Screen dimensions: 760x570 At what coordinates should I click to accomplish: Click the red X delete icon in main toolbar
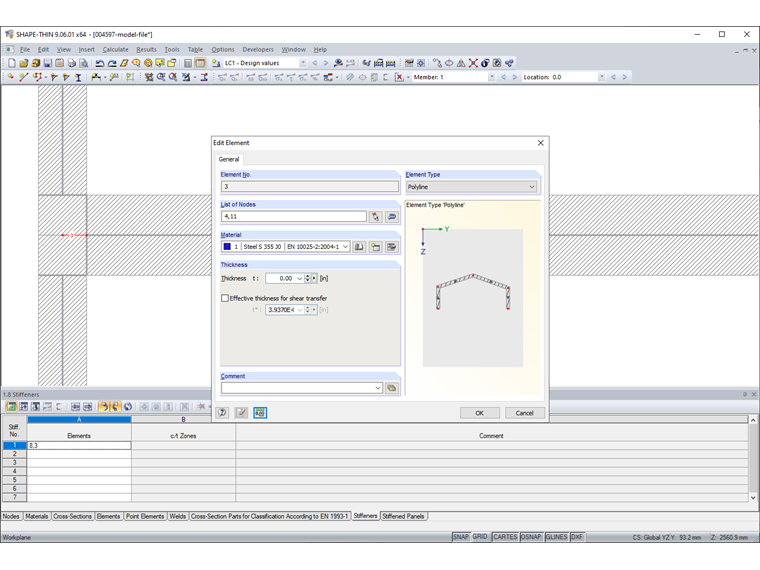click(473, 63)
